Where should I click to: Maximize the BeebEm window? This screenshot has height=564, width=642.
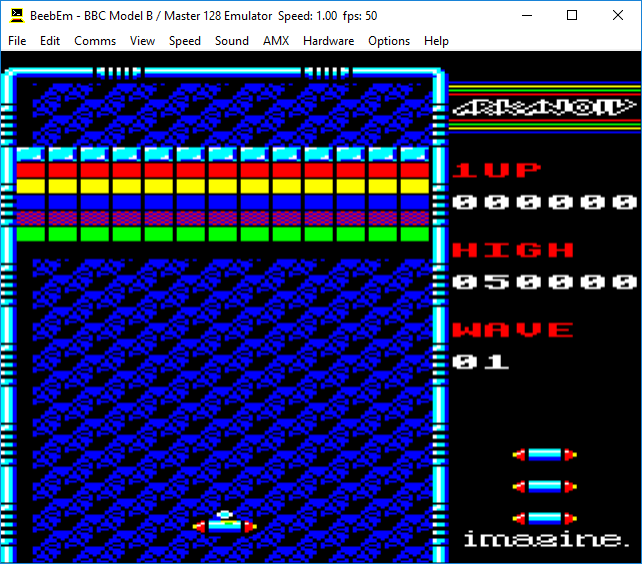(572, 16)
